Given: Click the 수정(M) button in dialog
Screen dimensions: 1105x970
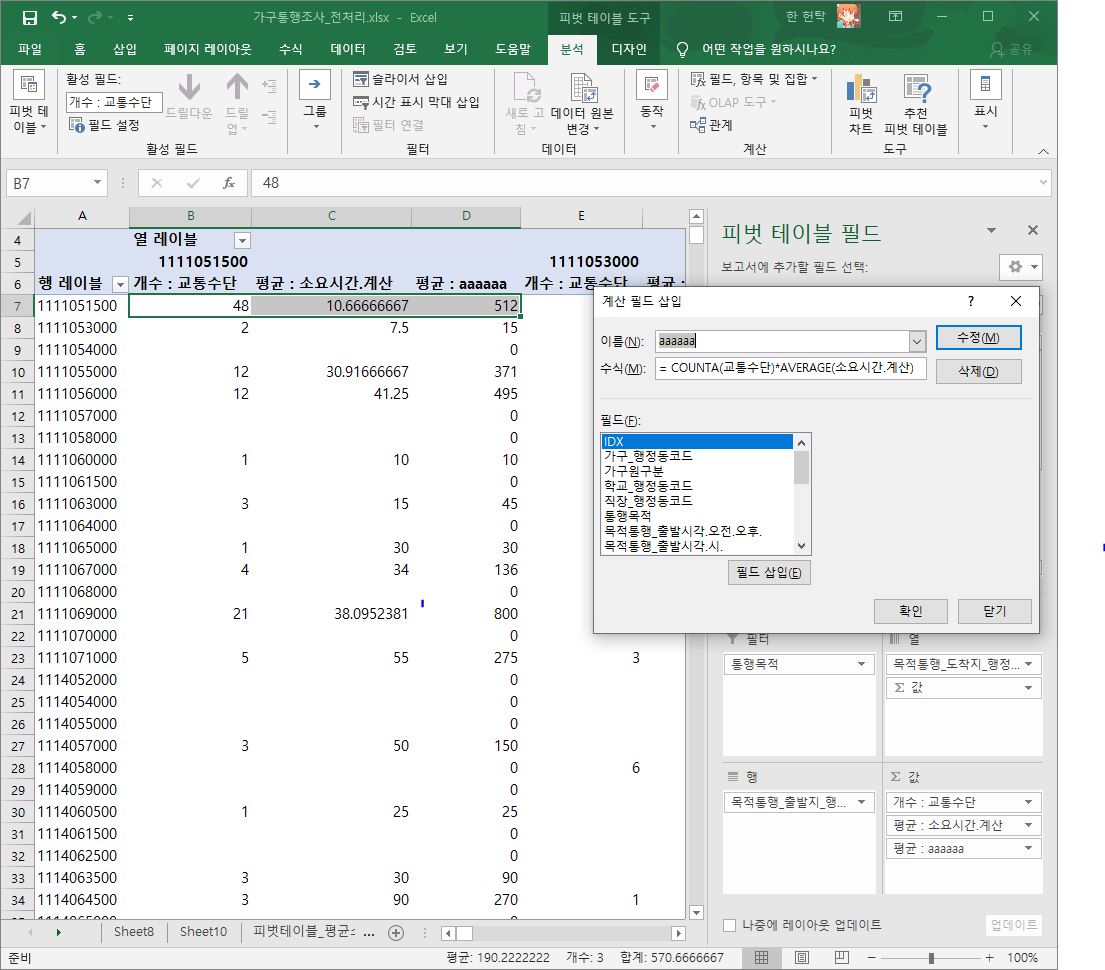Looking at the screenshot, I should (x=979, y=338).
